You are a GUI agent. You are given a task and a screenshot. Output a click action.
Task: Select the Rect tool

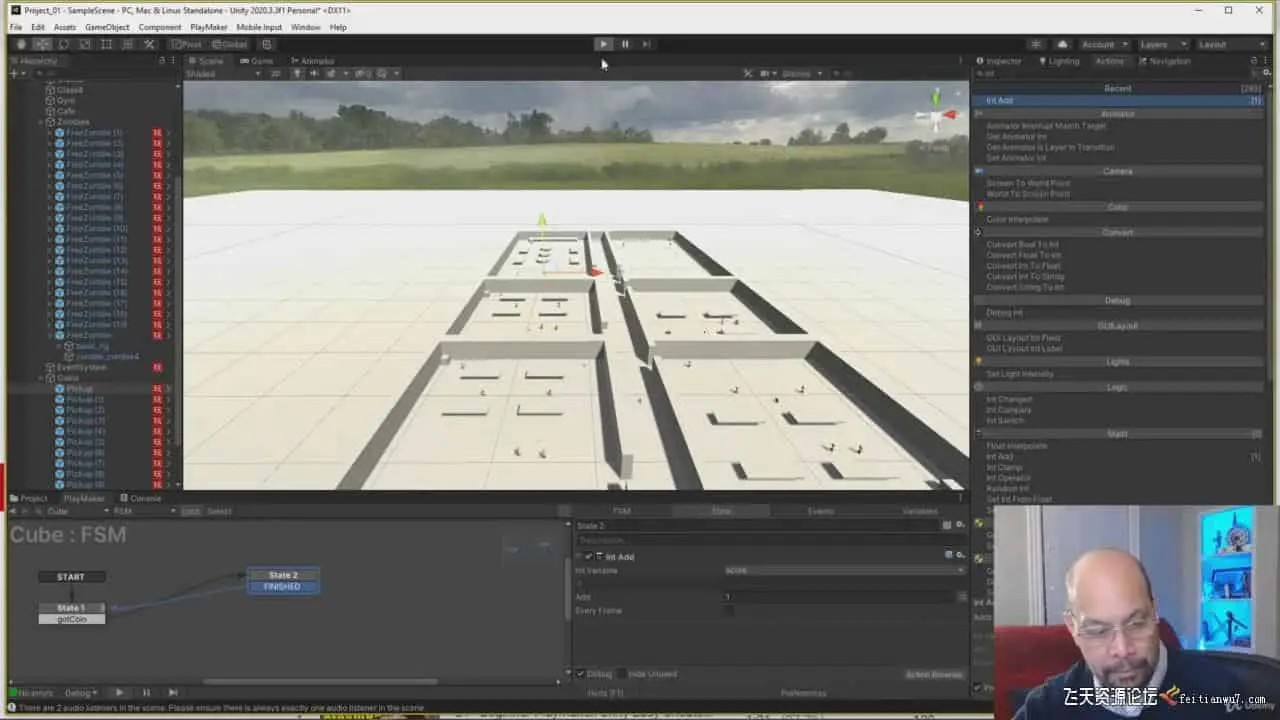click(106, 44)
